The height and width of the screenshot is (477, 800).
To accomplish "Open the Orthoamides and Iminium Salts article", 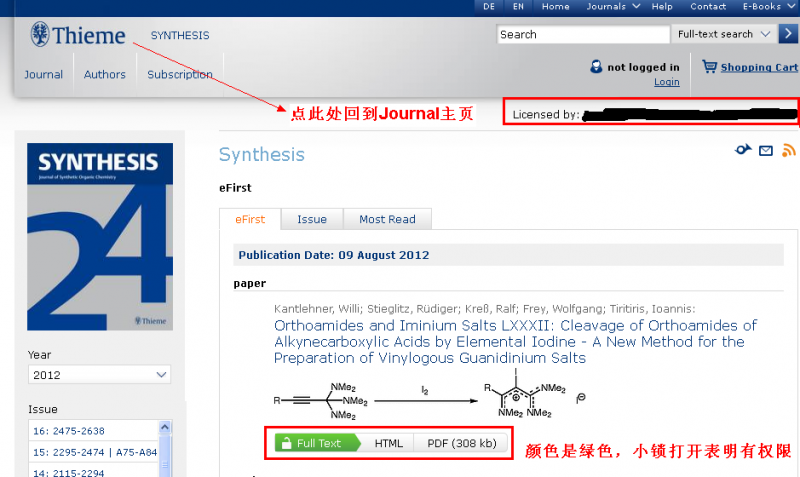I will click(x=515, y=342).
